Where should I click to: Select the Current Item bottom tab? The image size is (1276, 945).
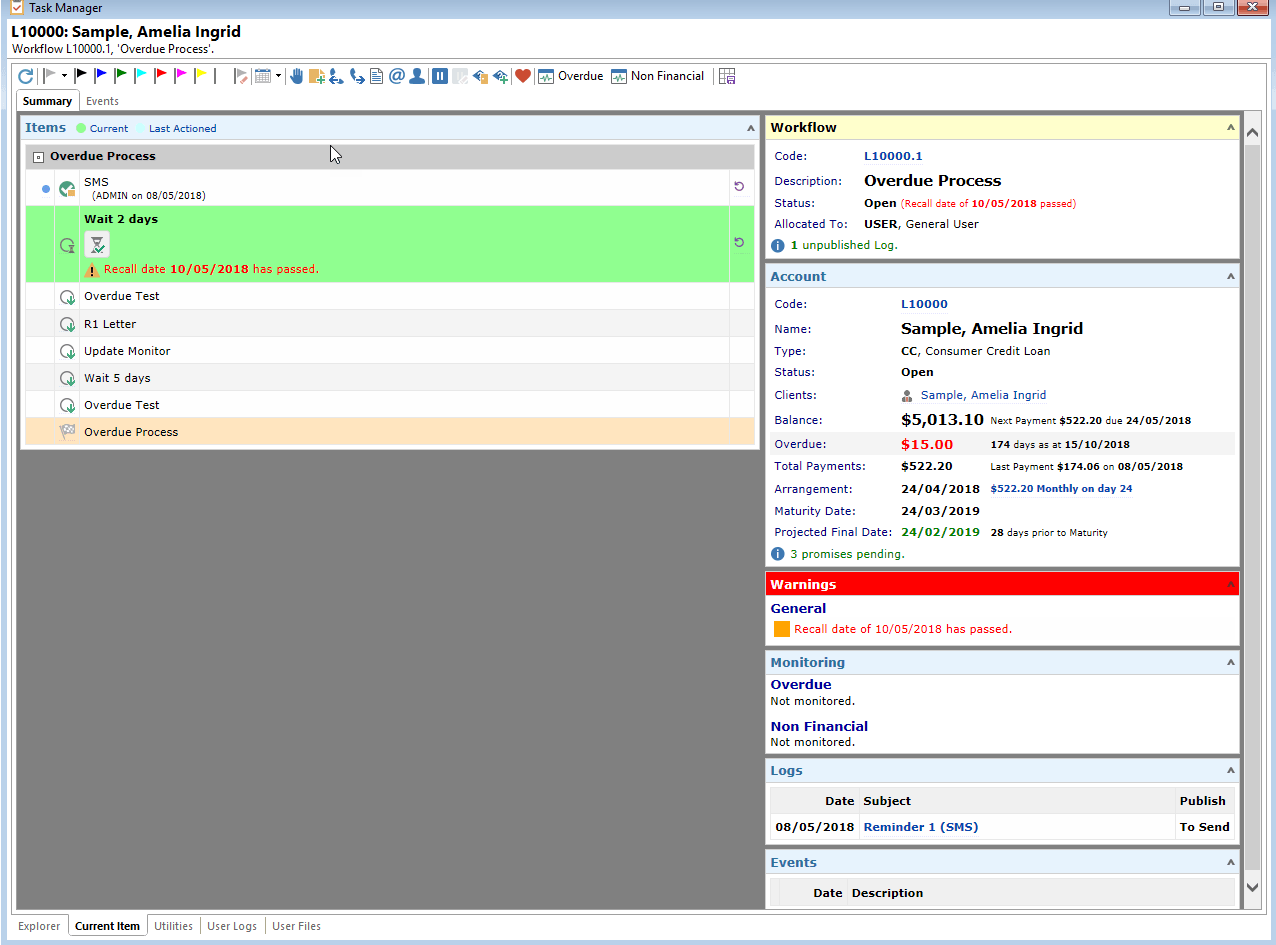pos(107,926)
